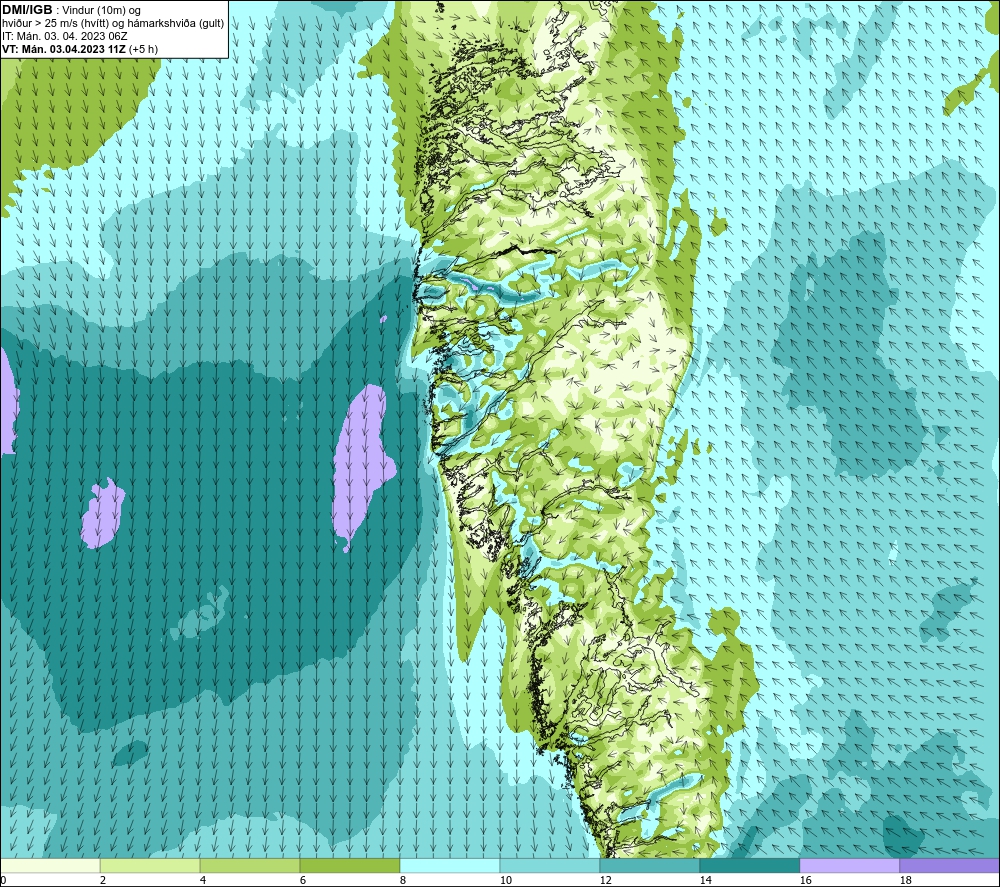Click the 10–12 m/s turquoise swatch
The width and height of the screenshot is (1000, 887).
point(550,865)
